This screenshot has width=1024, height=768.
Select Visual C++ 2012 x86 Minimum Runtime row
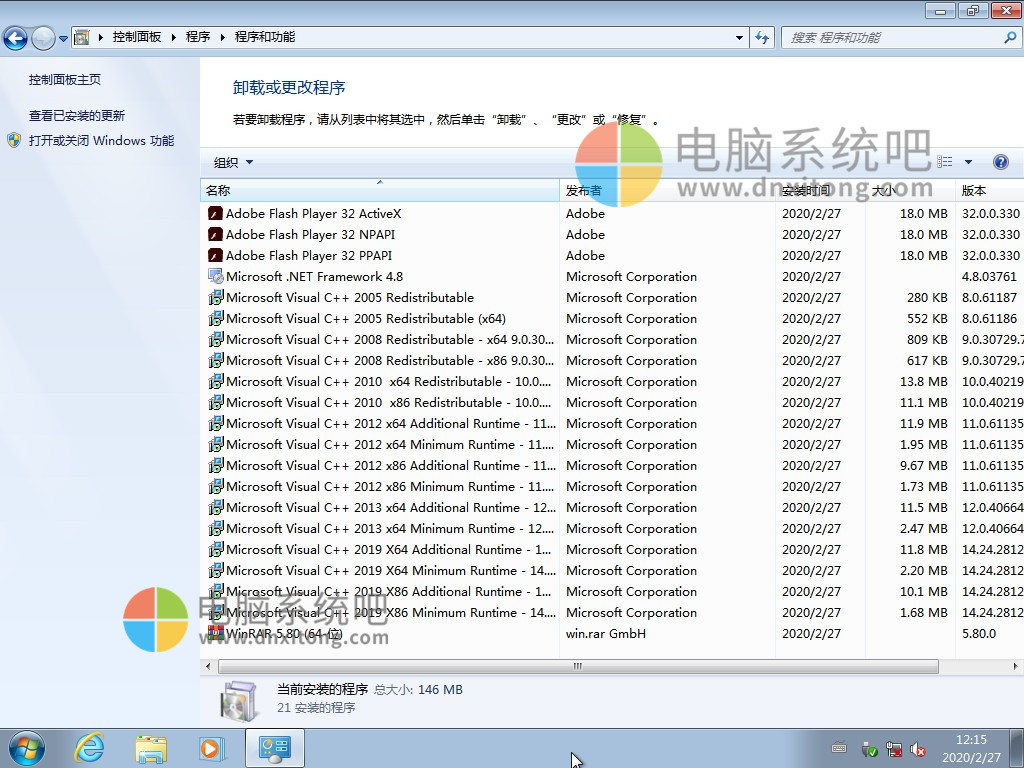(612, 487)
